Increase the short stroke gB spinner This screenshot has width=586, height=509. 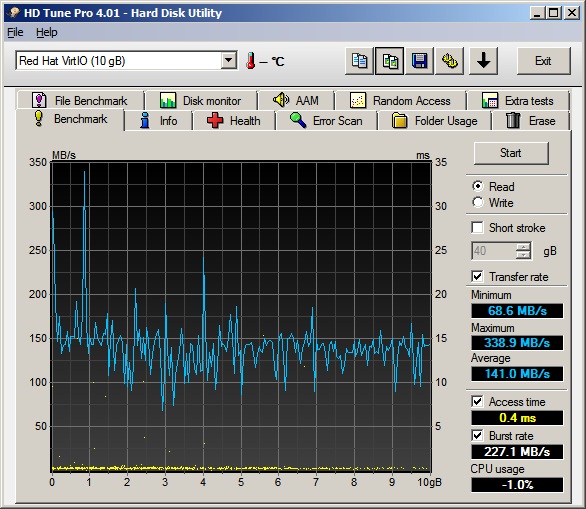(x=523, y=247)
